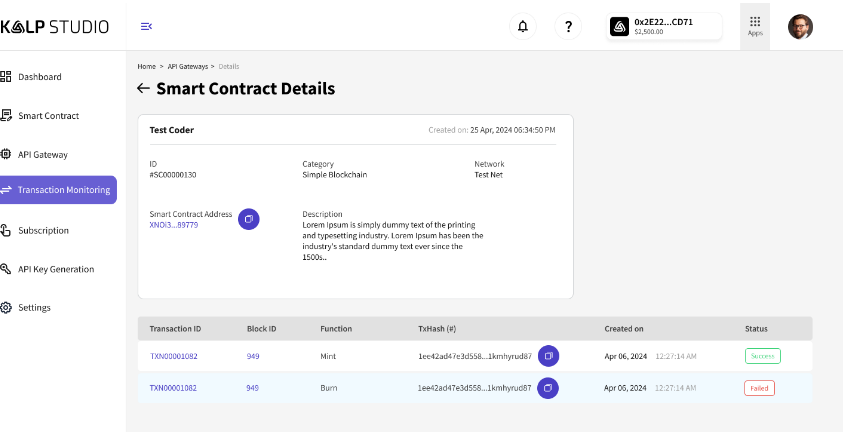Viewport: 852px width, 432px height.
Task: Copy the Smart Contract Address
Action: click(249, 218)
